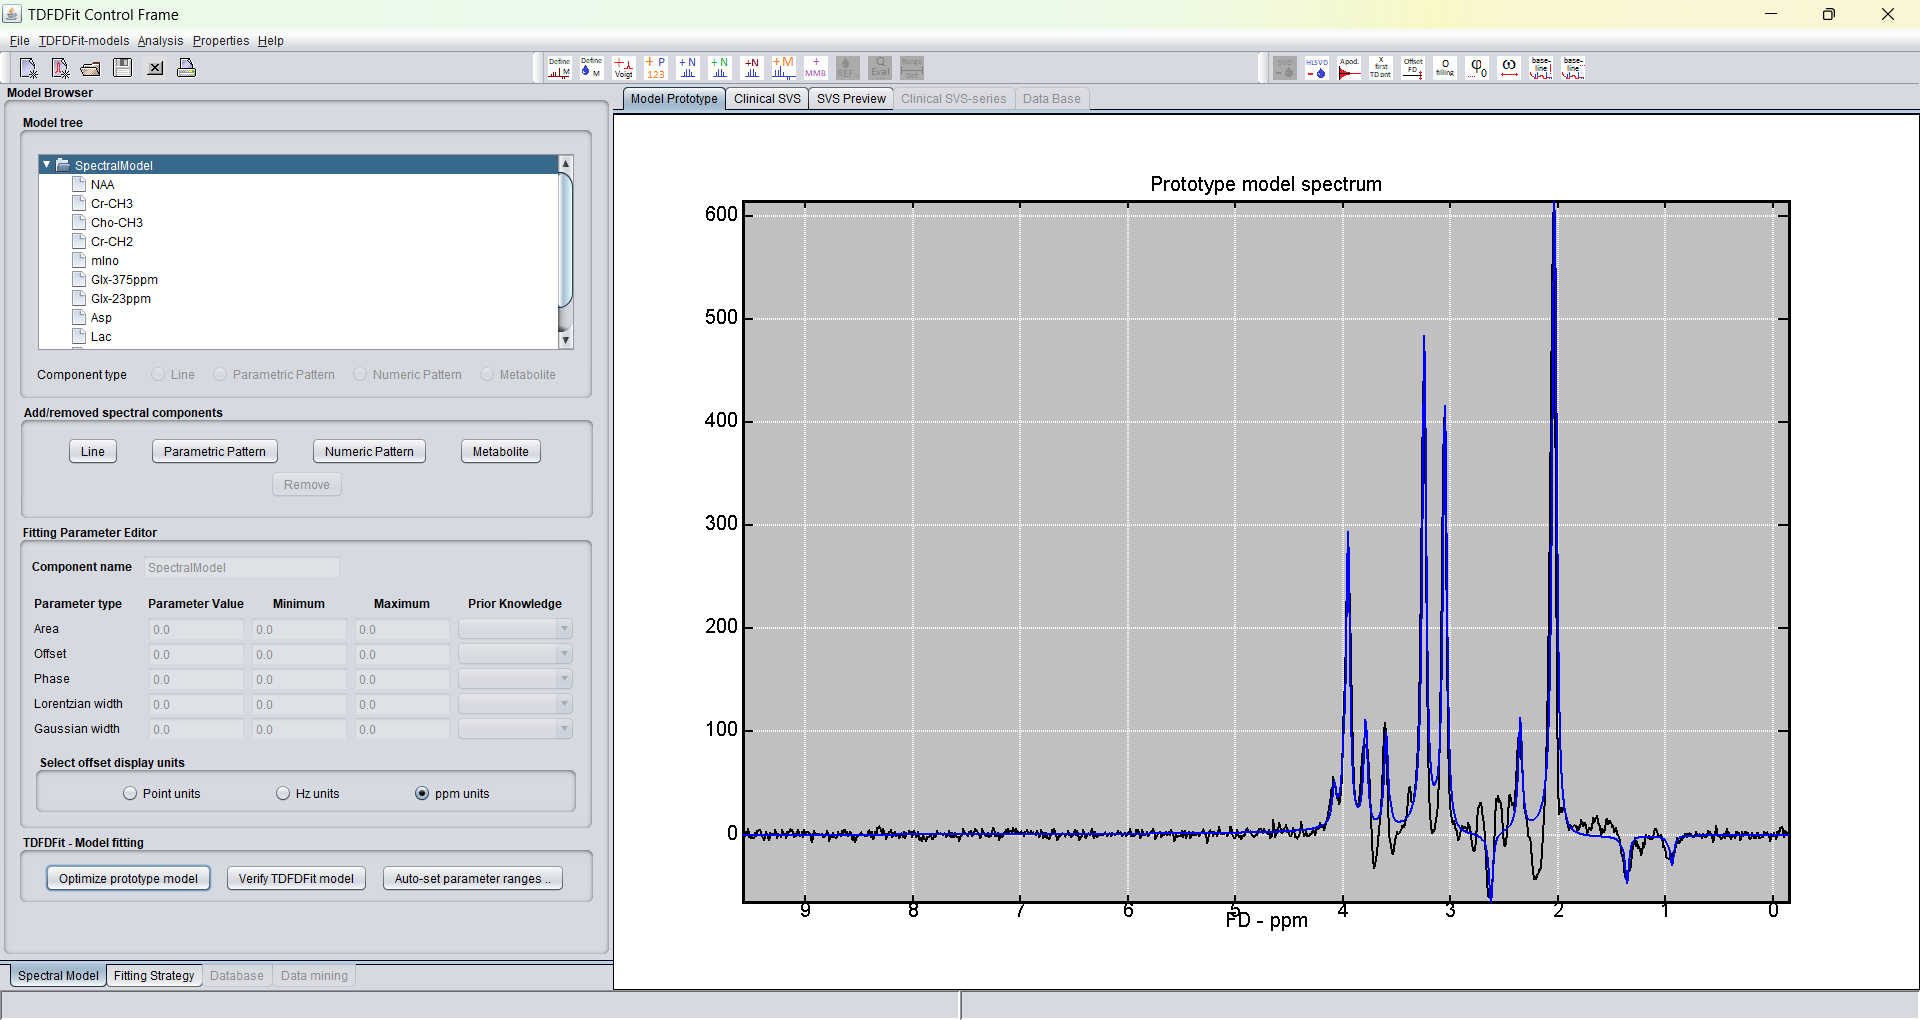Click the HLSVD filter icon
Screen dimensions: 1920x1020
tap(1317, 68)
